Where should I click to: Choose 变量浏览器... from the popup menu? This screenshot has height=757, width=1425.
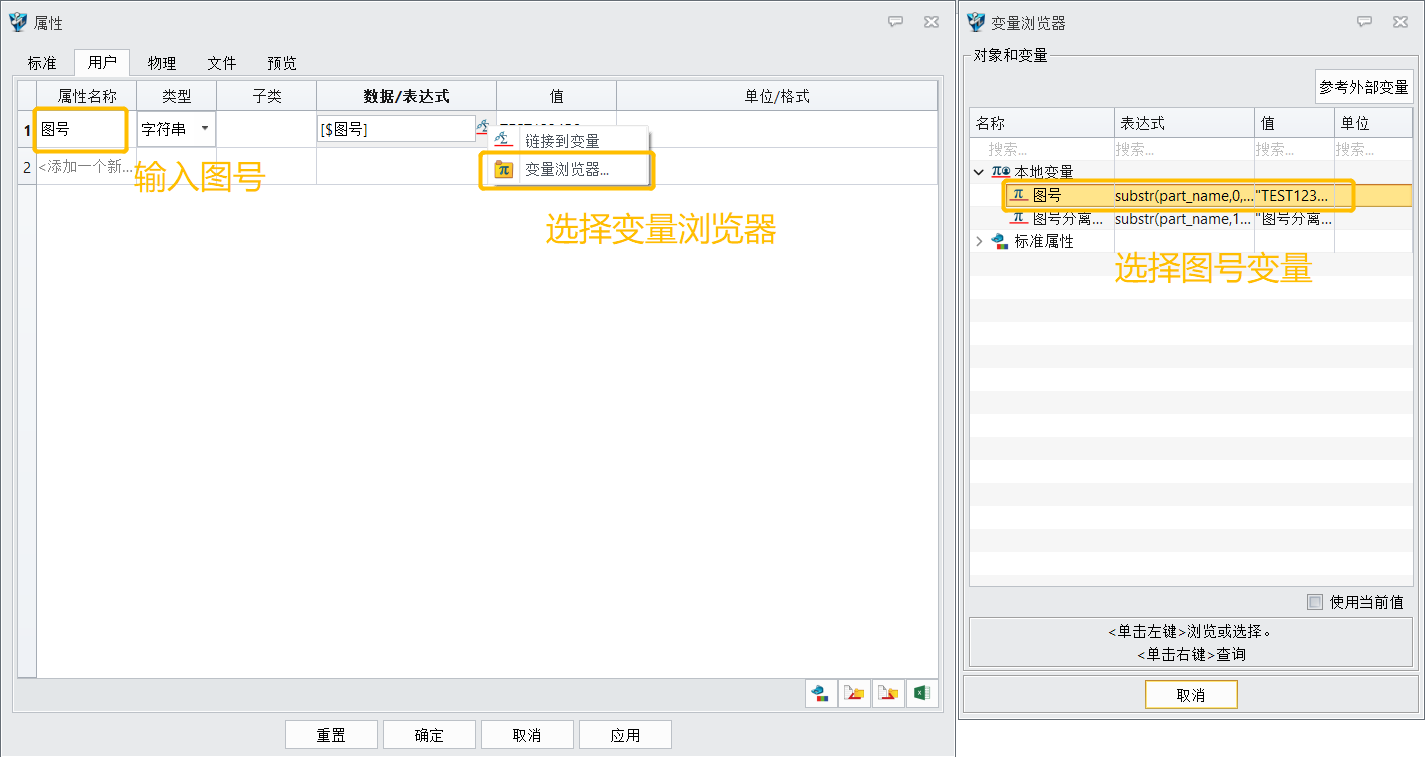pos(569,170)
